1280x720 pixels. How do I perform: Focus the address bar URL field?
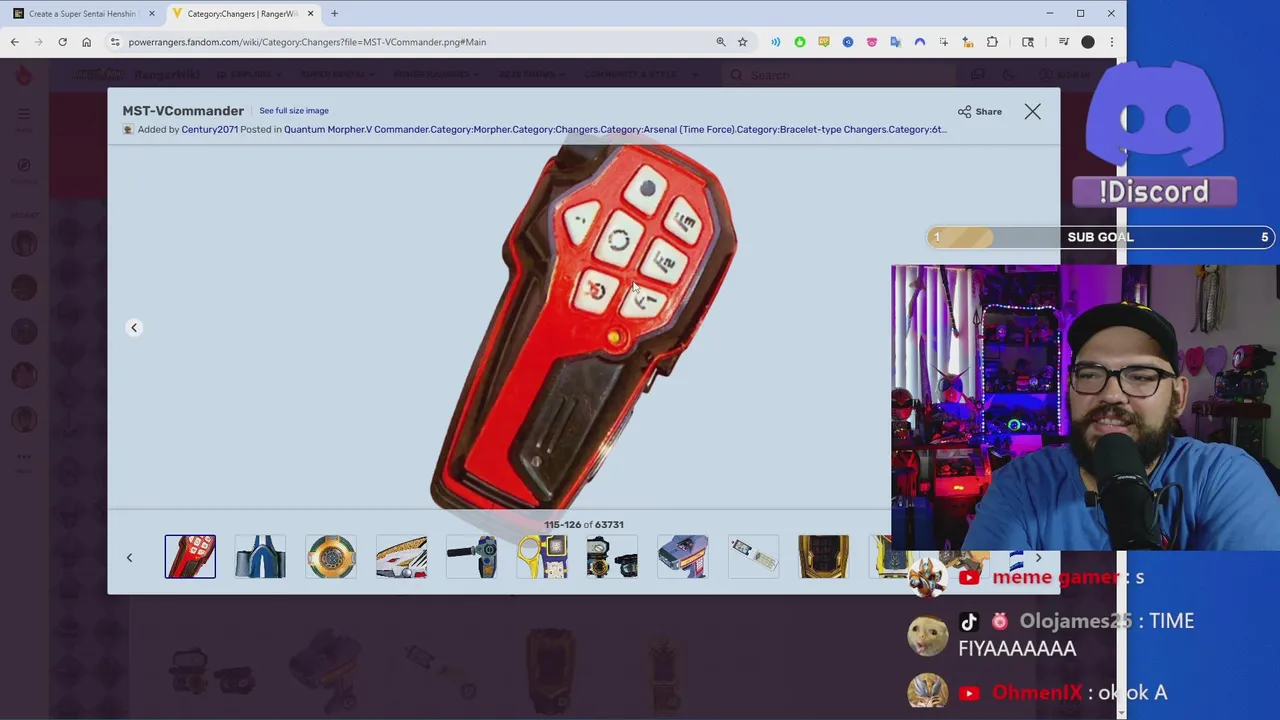click(x=415, y=42)
